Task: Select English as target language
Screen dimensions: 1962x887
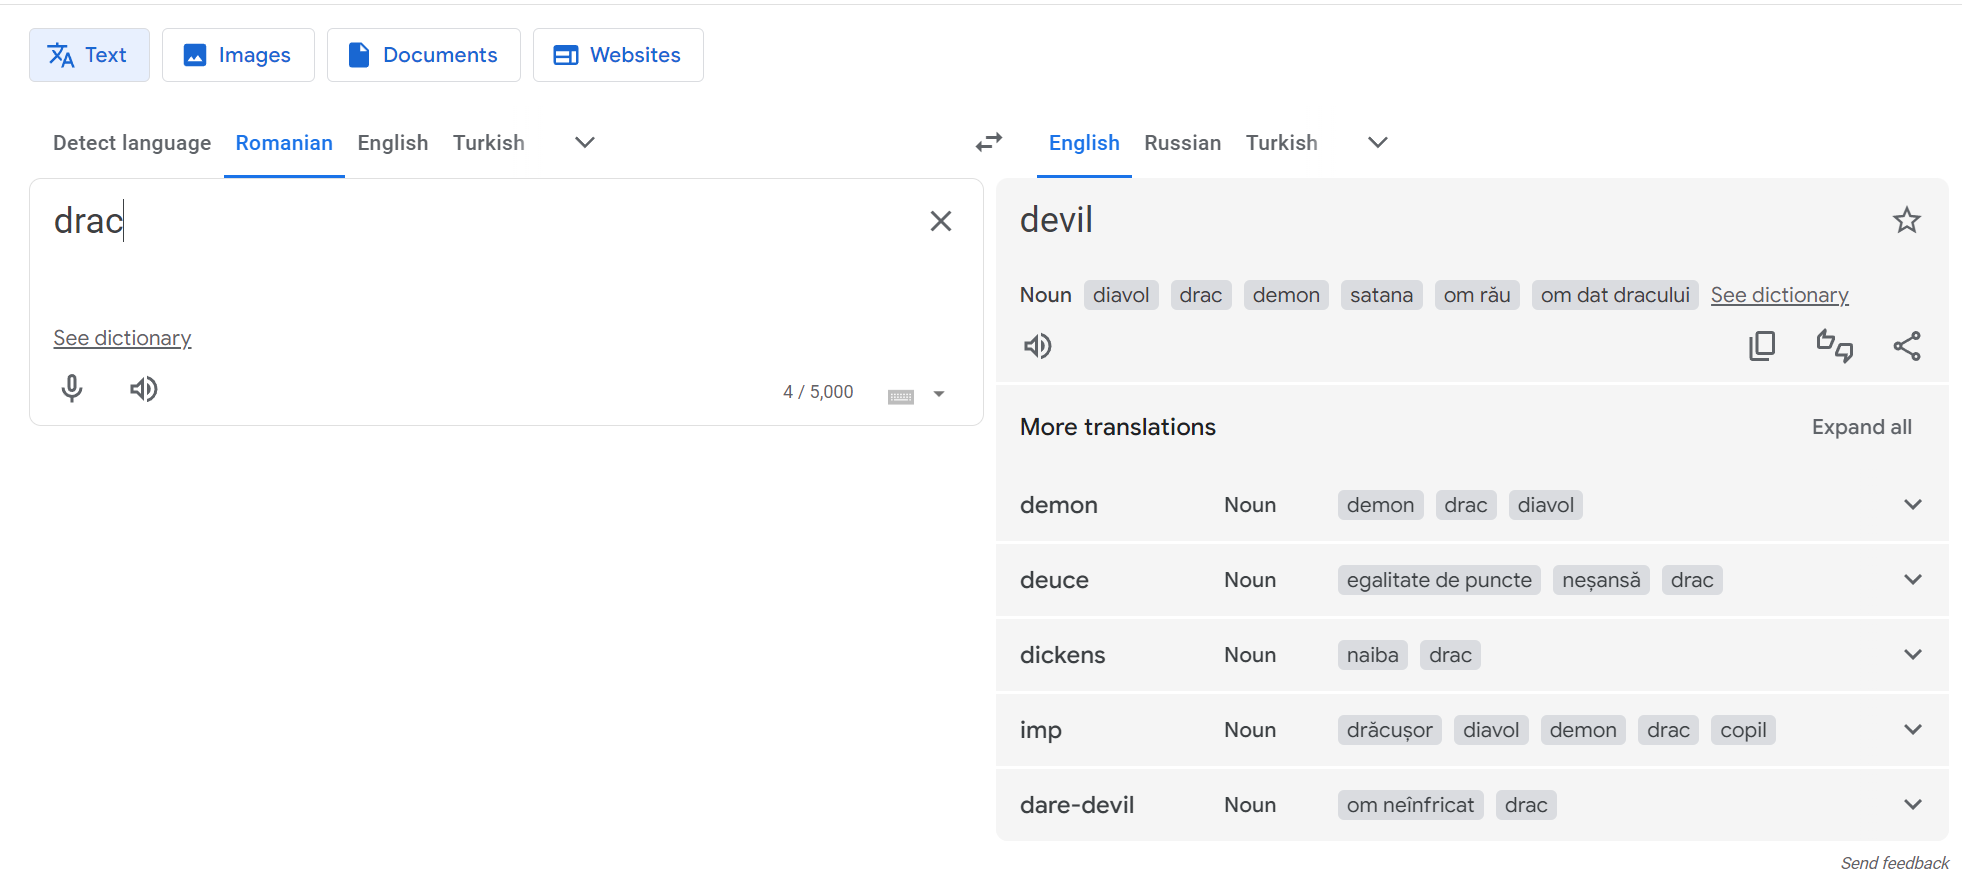Action: 1084,143
